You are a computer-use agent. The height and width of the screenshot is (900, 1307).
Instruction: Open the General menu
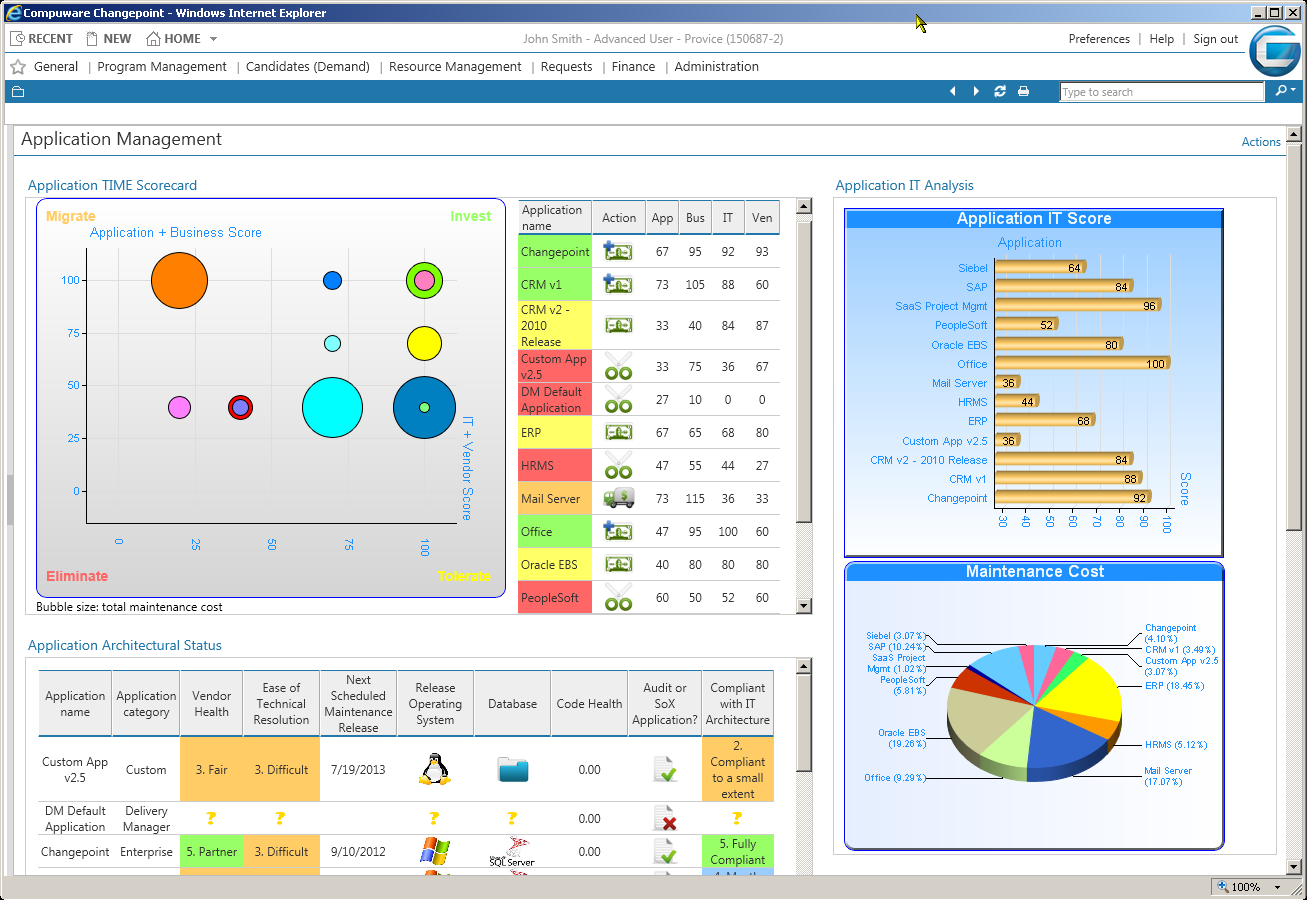[x=56, y=67]
